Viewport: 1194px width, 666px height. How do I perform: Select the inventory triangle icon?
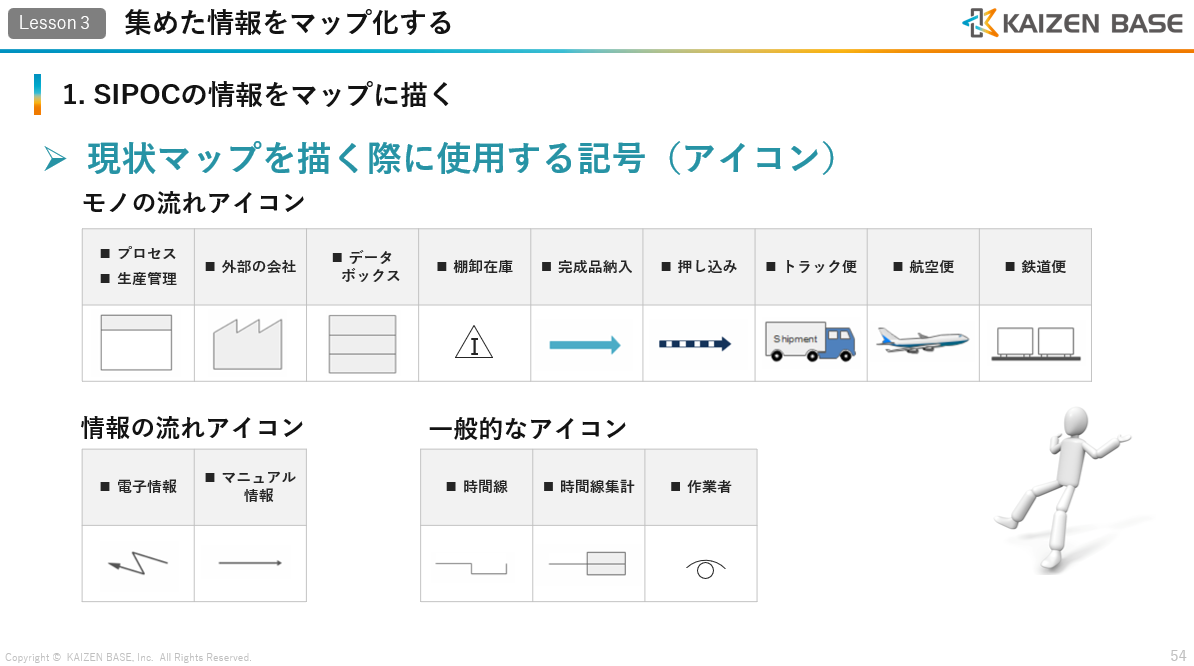[473, 344]
